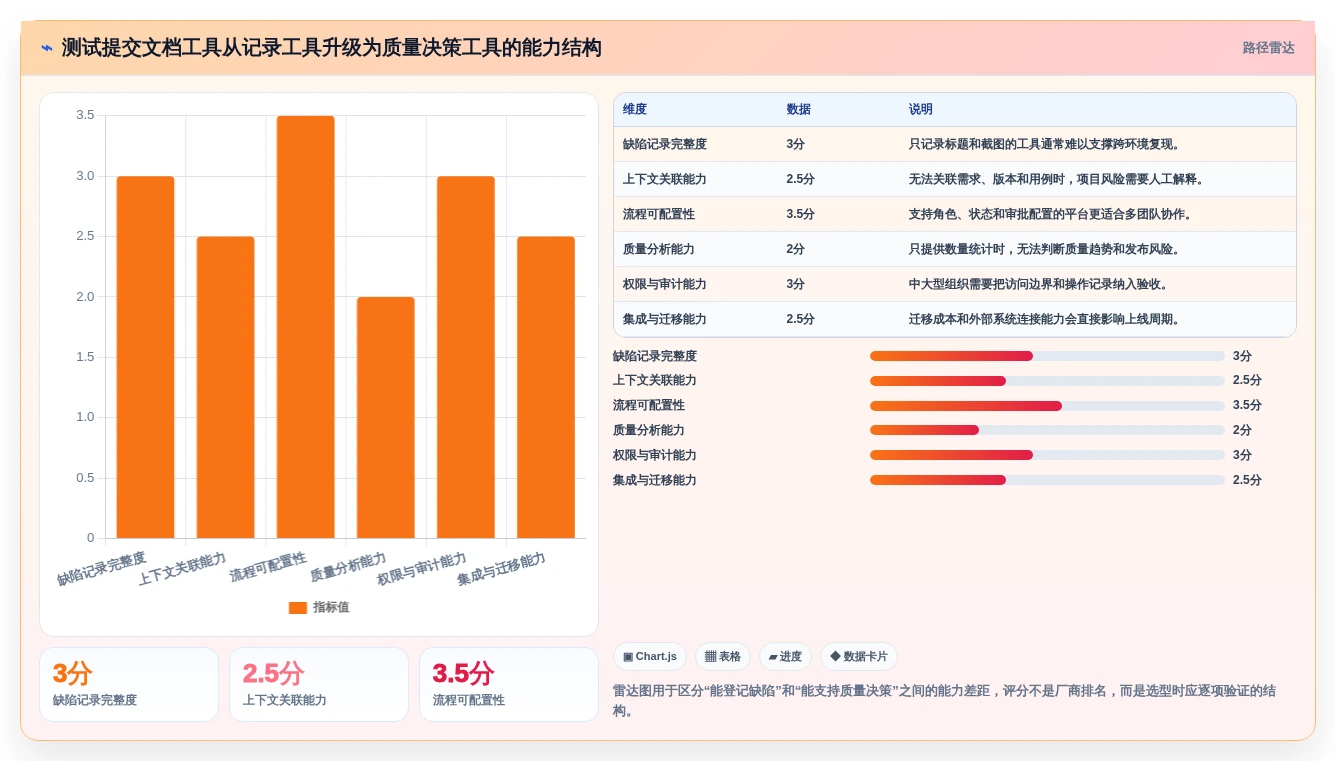1336x761 pixels.
Task: Click the Chart.js tag button
Action: [x=650, y=656]
